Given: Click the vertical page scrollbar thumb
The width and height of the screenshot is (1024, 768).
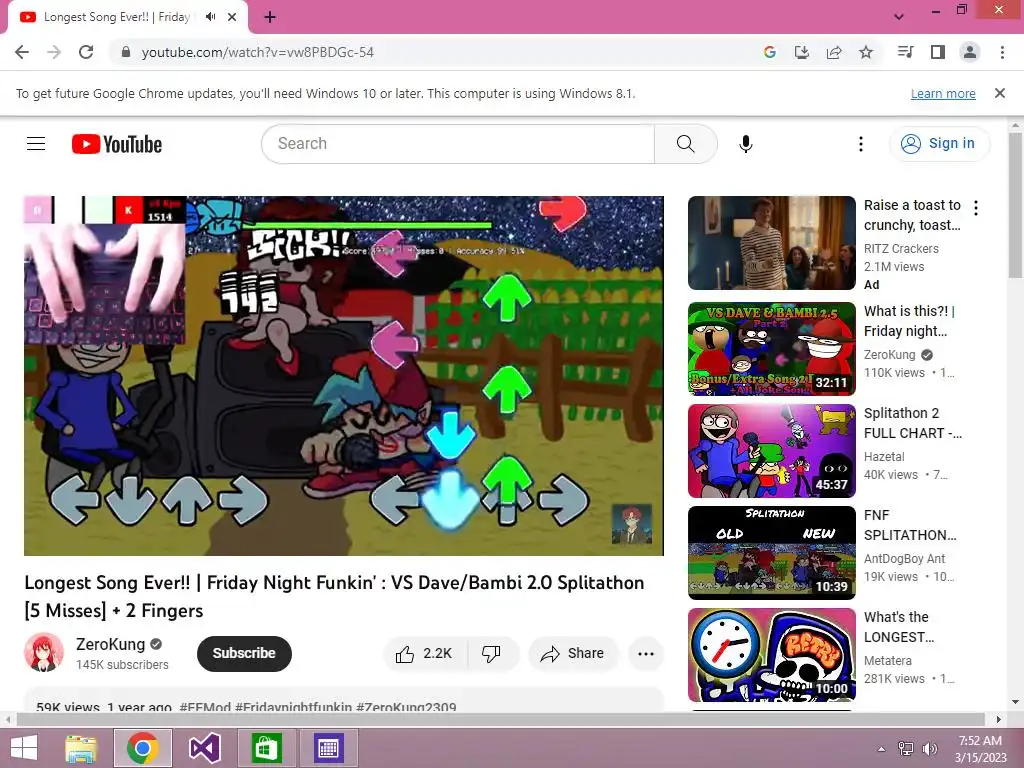Looking at the screenshot, I should coord(1015,205).
